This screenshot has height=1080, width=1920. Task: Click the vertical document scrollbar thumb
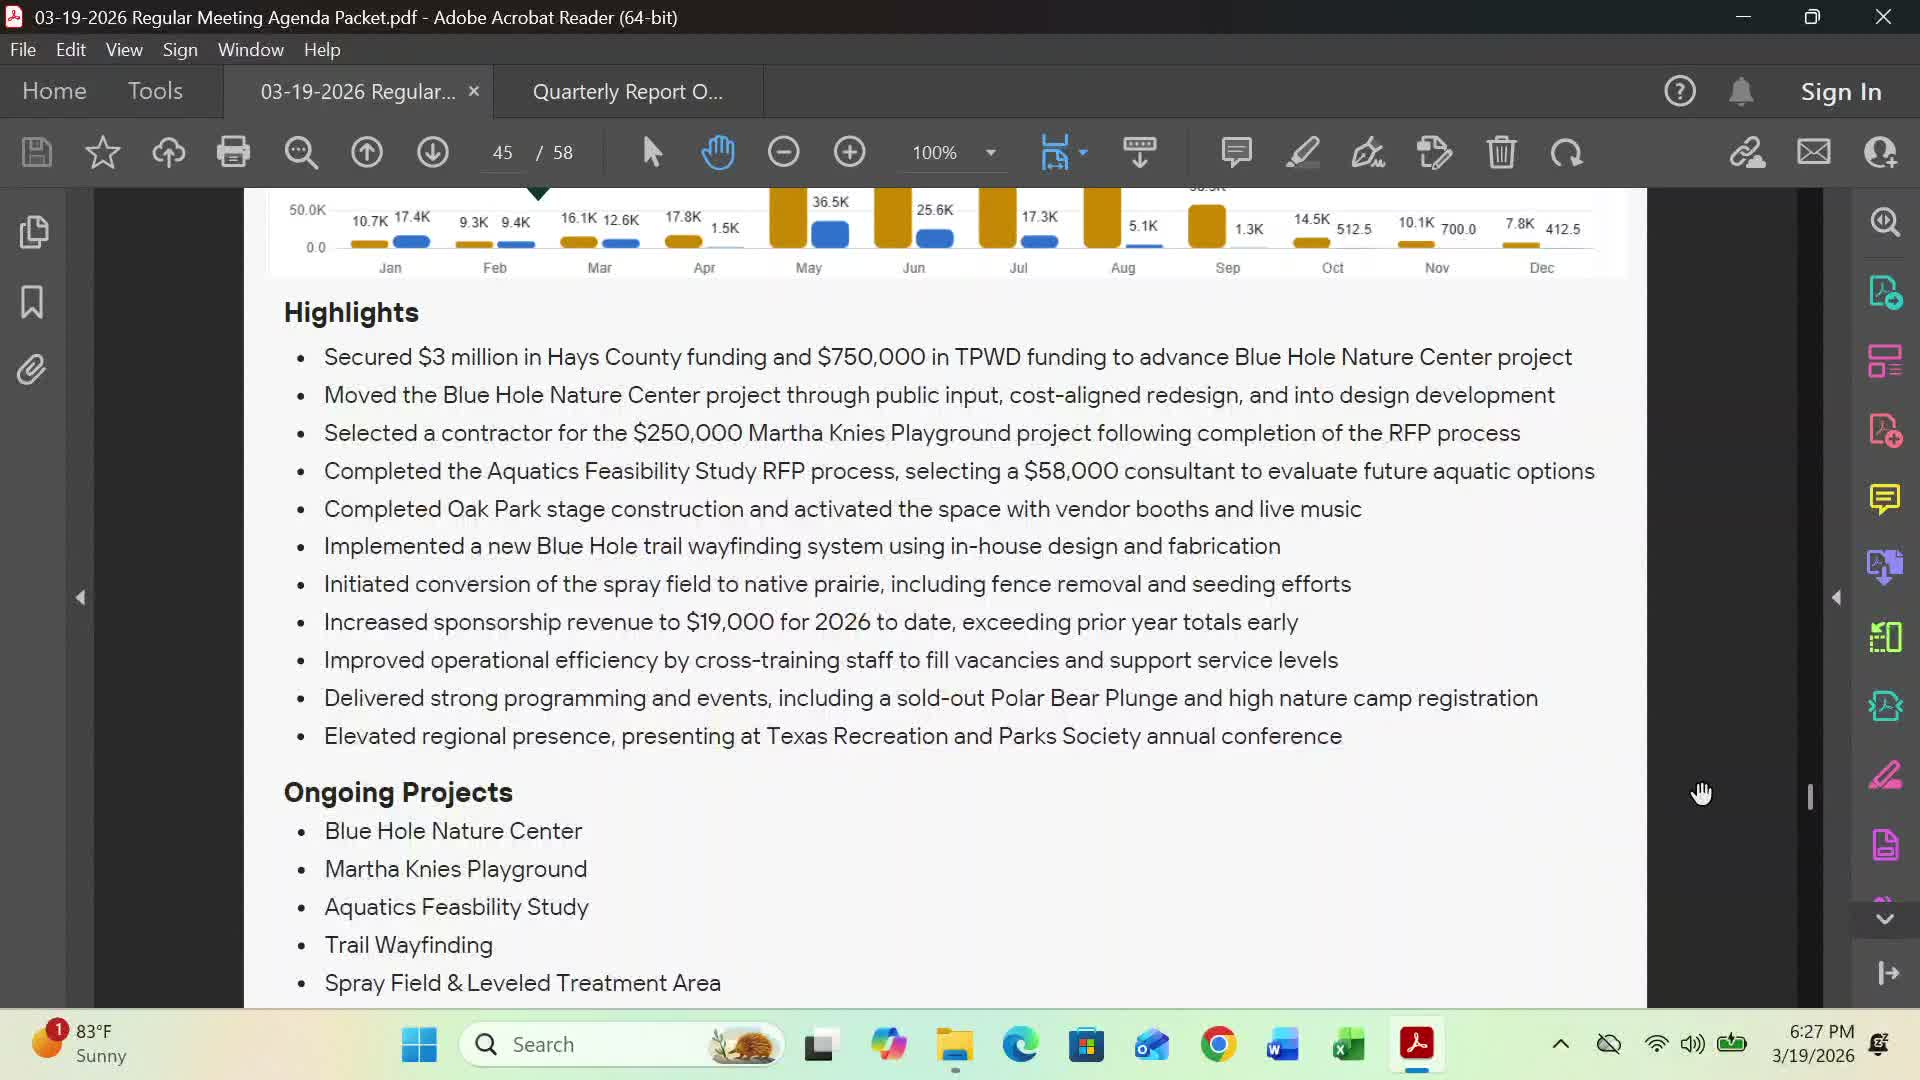[x=1810, y=796]
